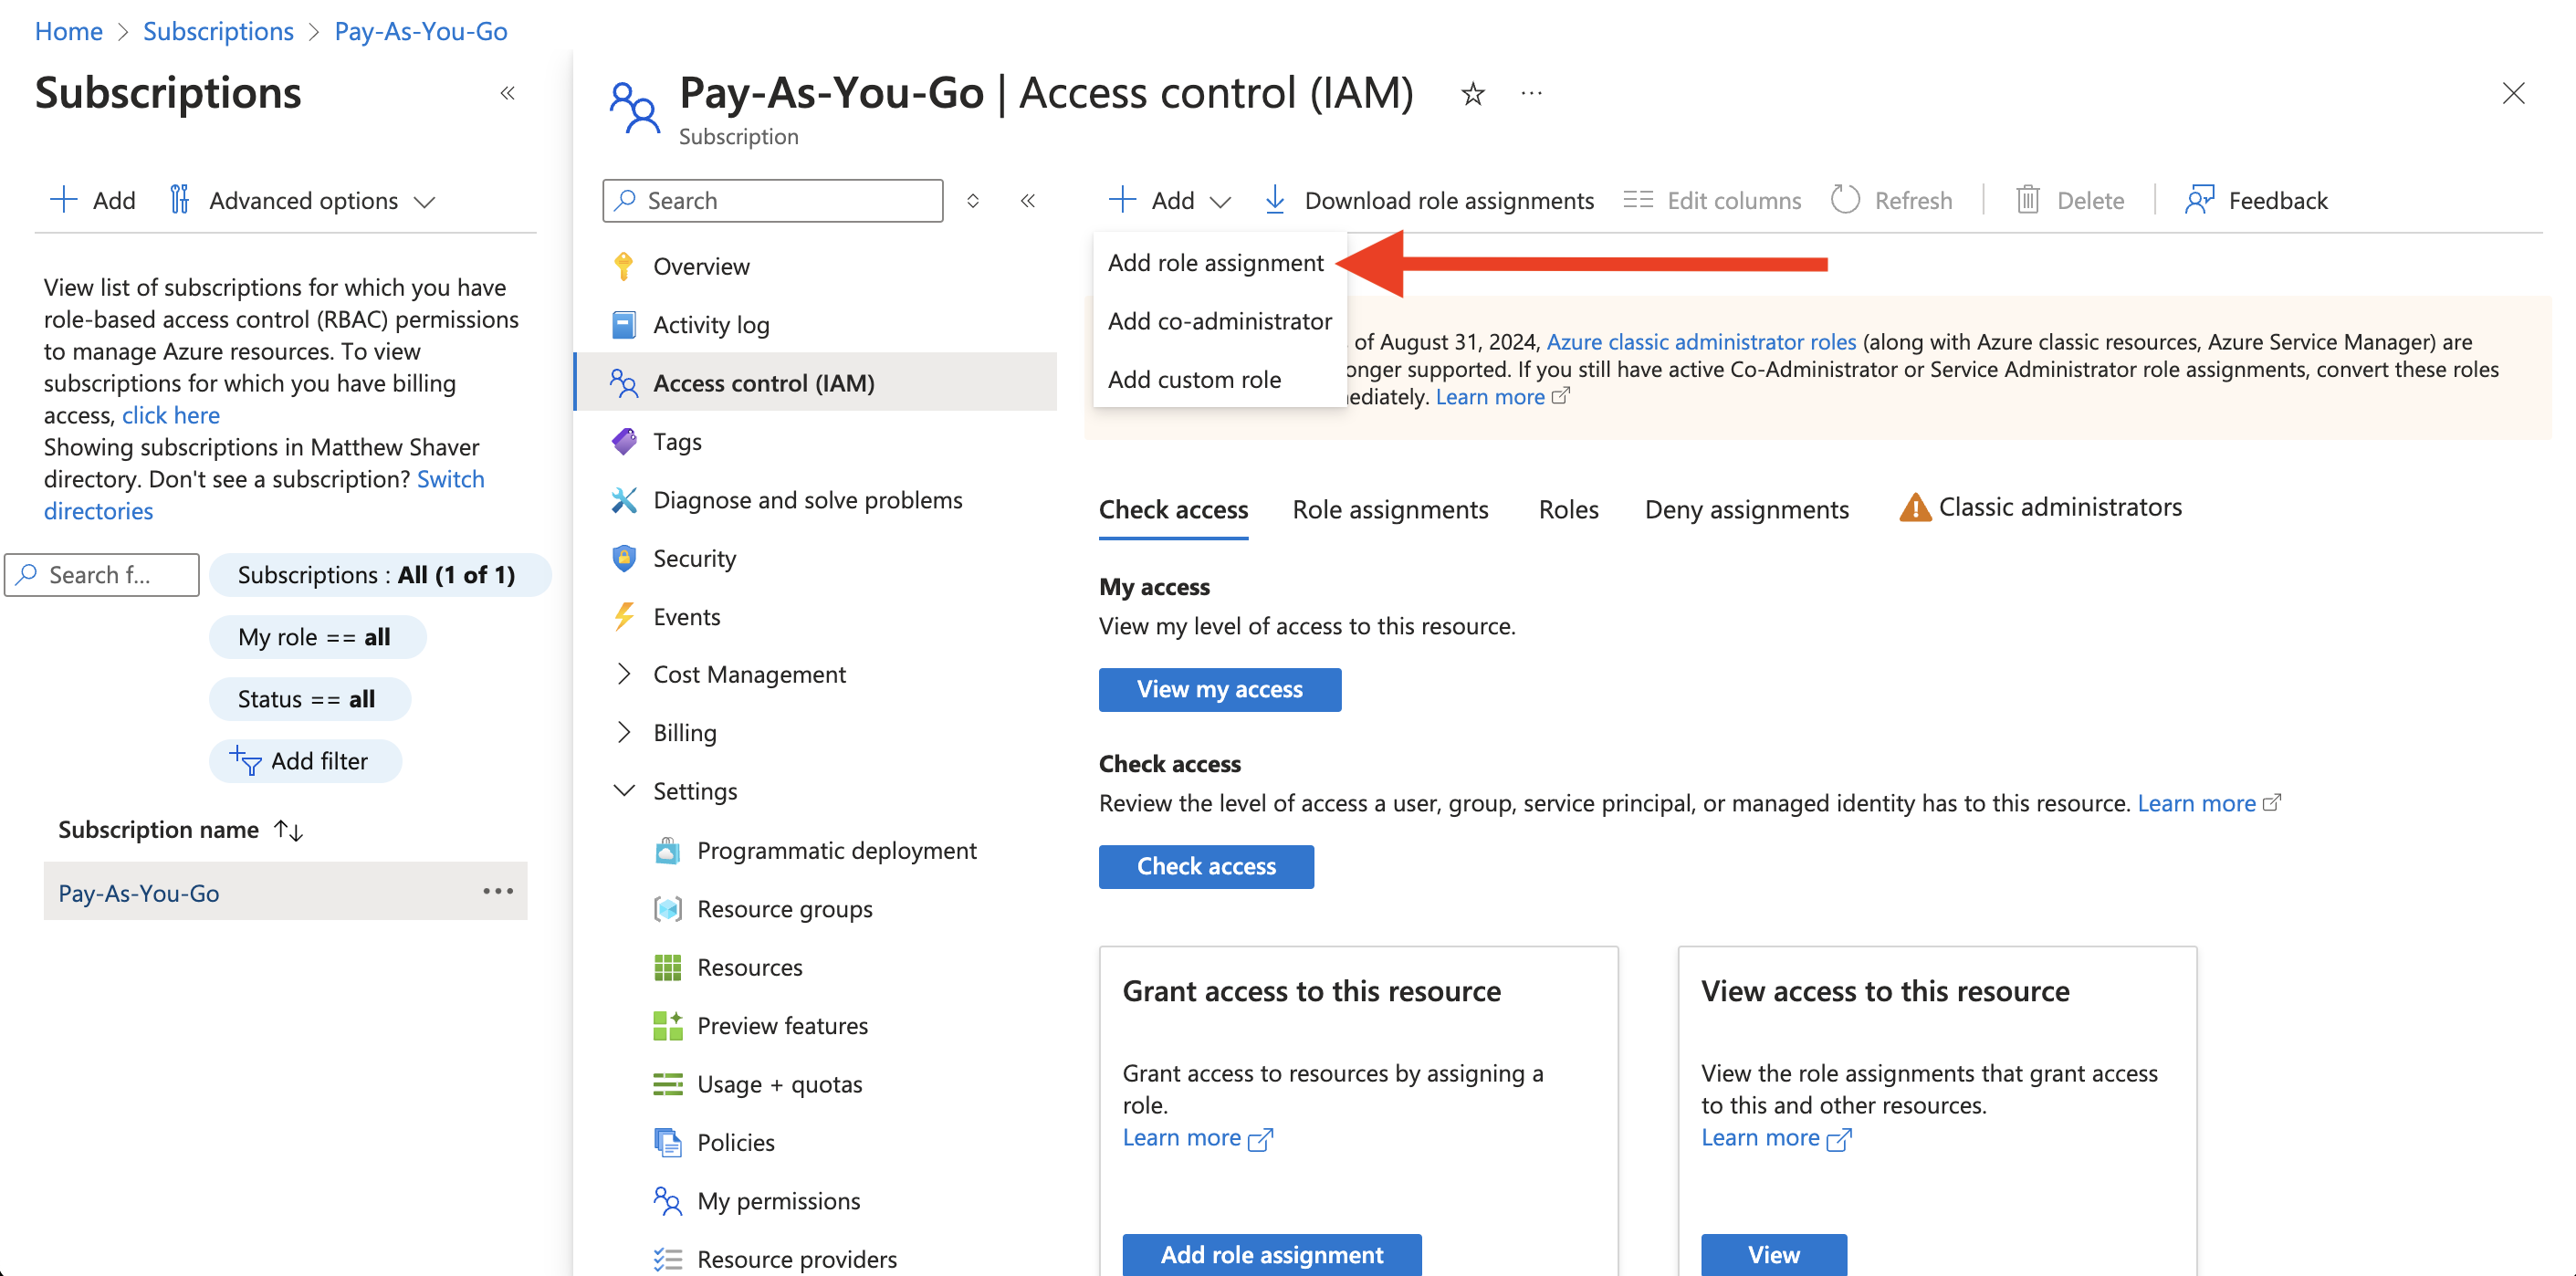Open Resource groups under Settings

(784, 908)
